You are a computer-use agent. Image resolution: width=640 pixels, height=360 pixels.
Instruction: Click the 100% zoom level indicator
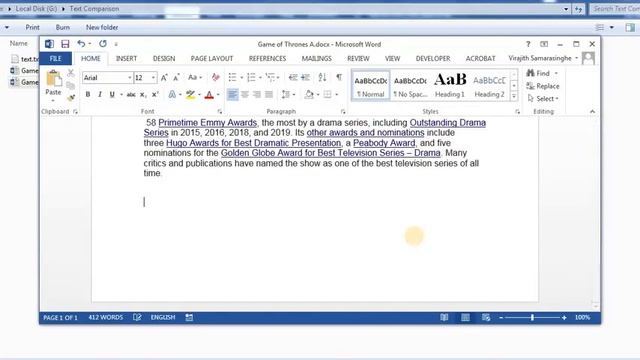[x=582, y=317]
